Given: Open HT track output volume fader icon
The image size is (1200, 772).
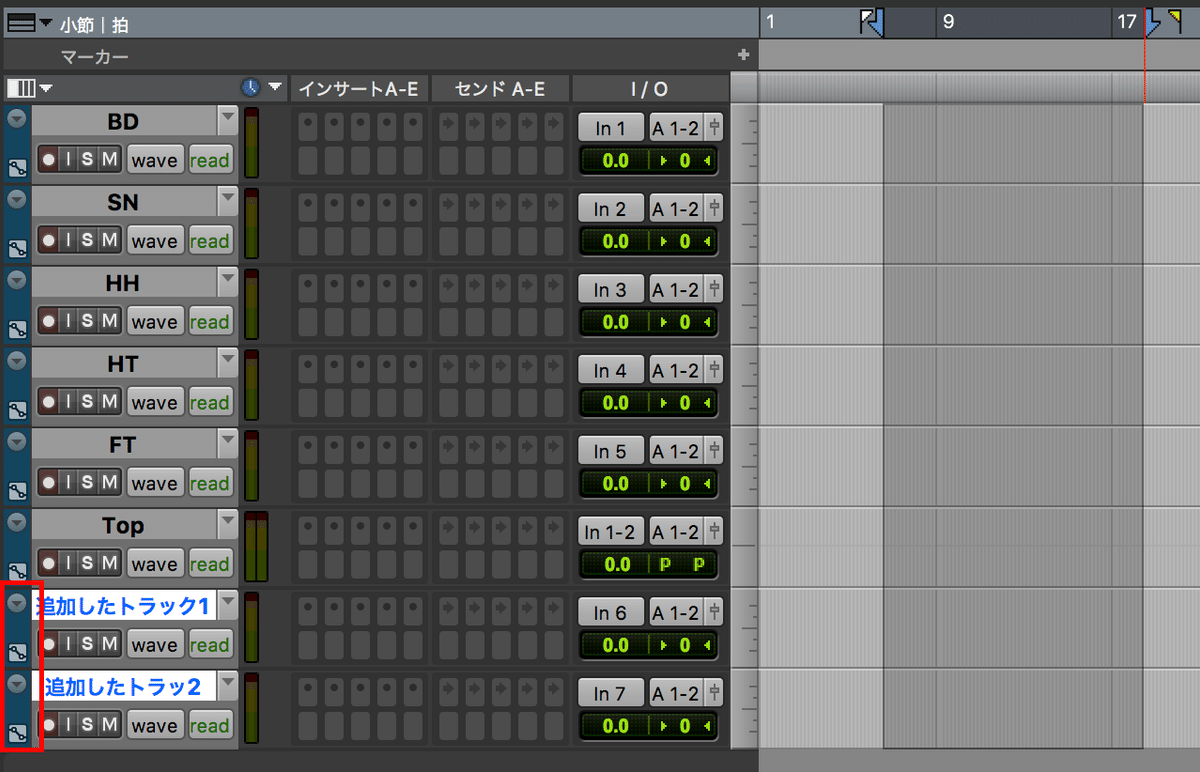Looking at the screenshot, I should pos(714,371).
